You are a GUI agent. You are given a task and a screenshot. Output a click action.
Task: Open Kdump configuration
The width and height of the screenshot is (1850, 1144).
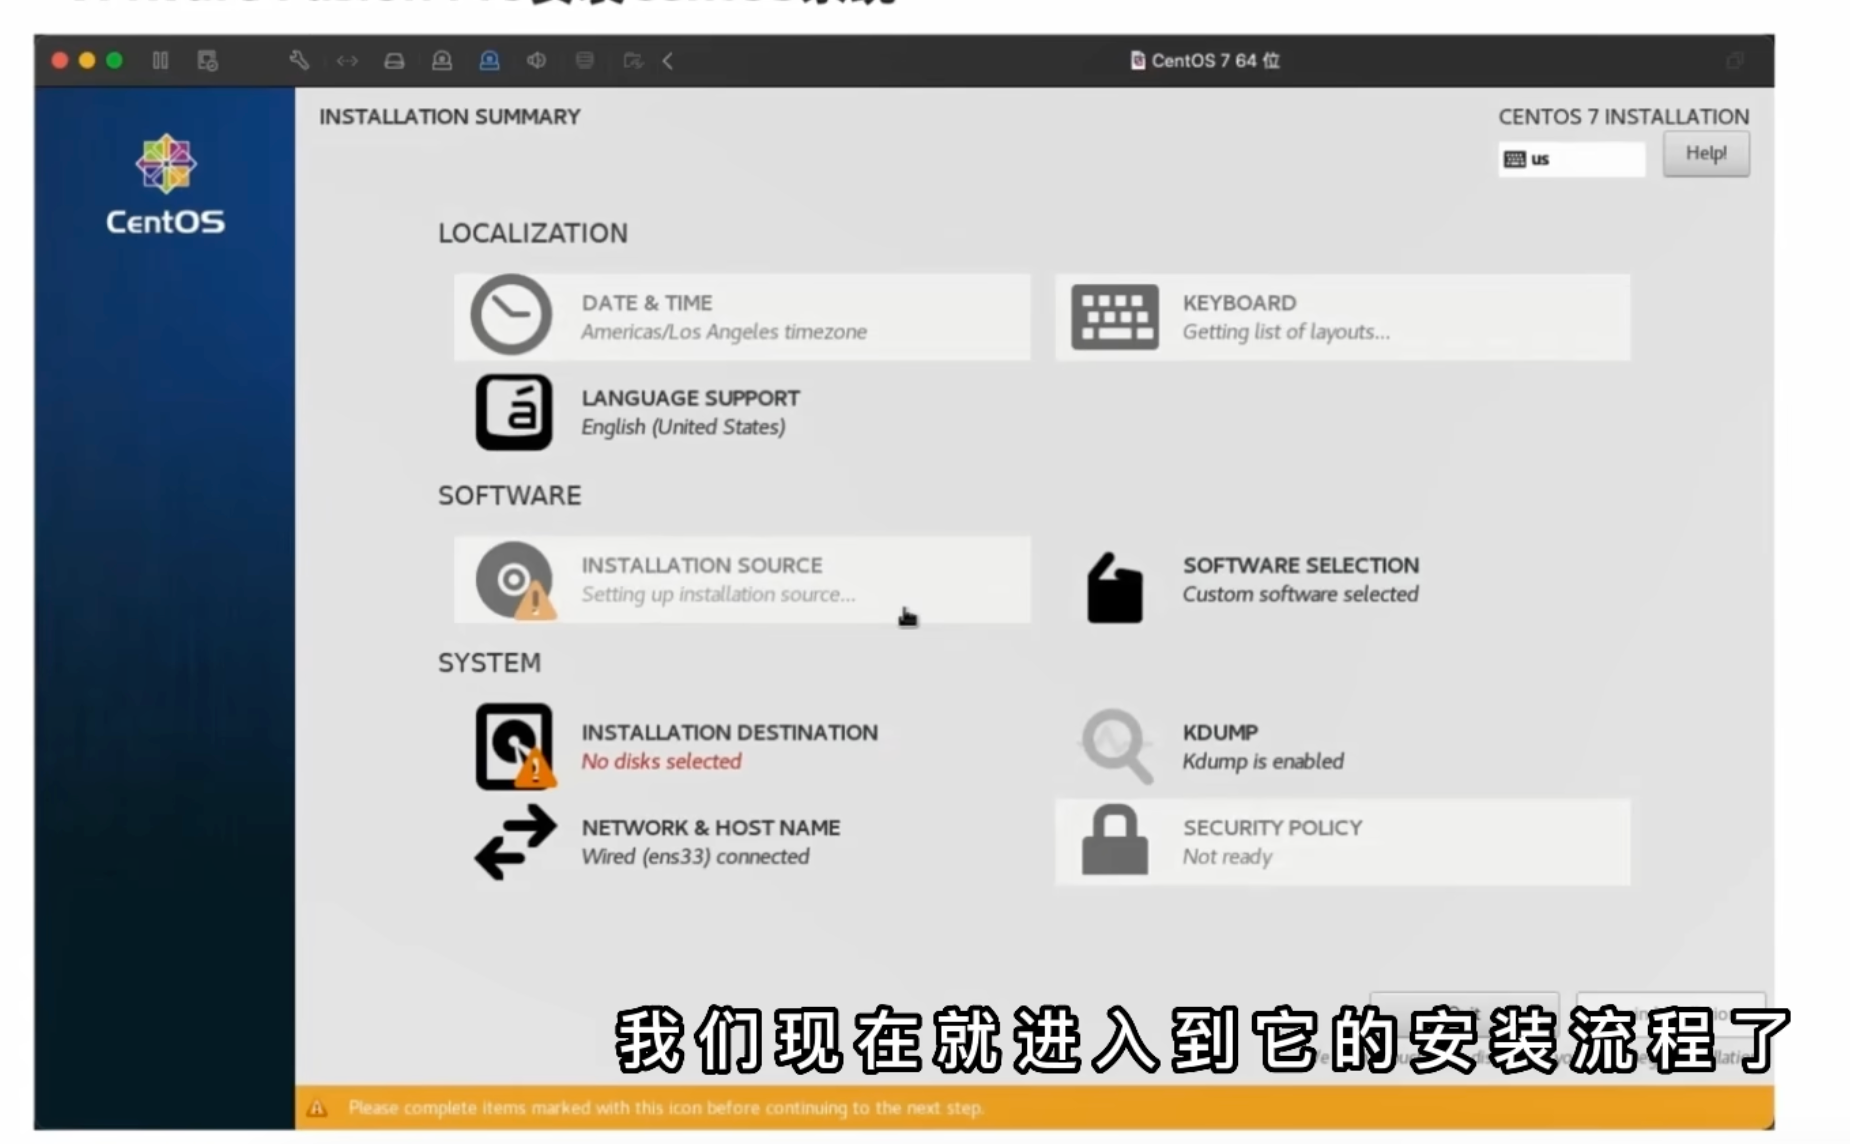point(1342,747)
